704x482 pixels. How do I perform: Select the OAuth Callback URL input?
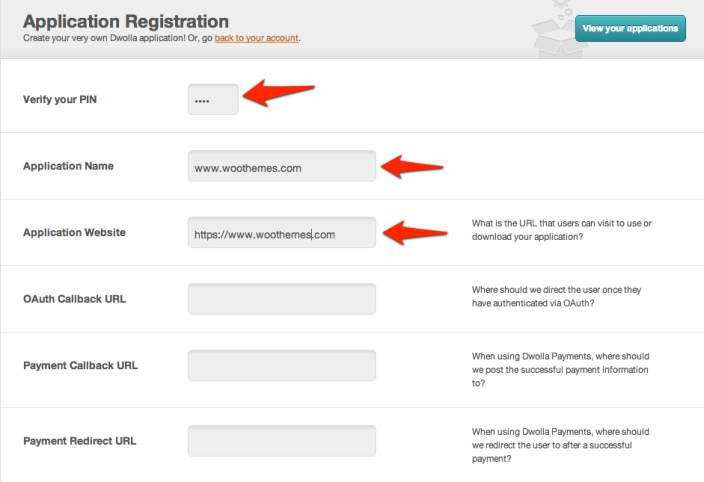[x=281, y=299]
